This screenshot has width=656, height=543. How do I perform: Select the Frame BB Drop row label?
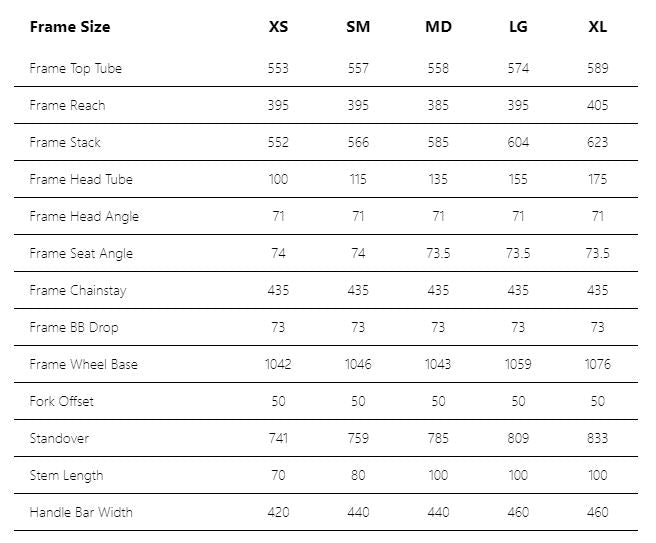(x=73, y=327)
